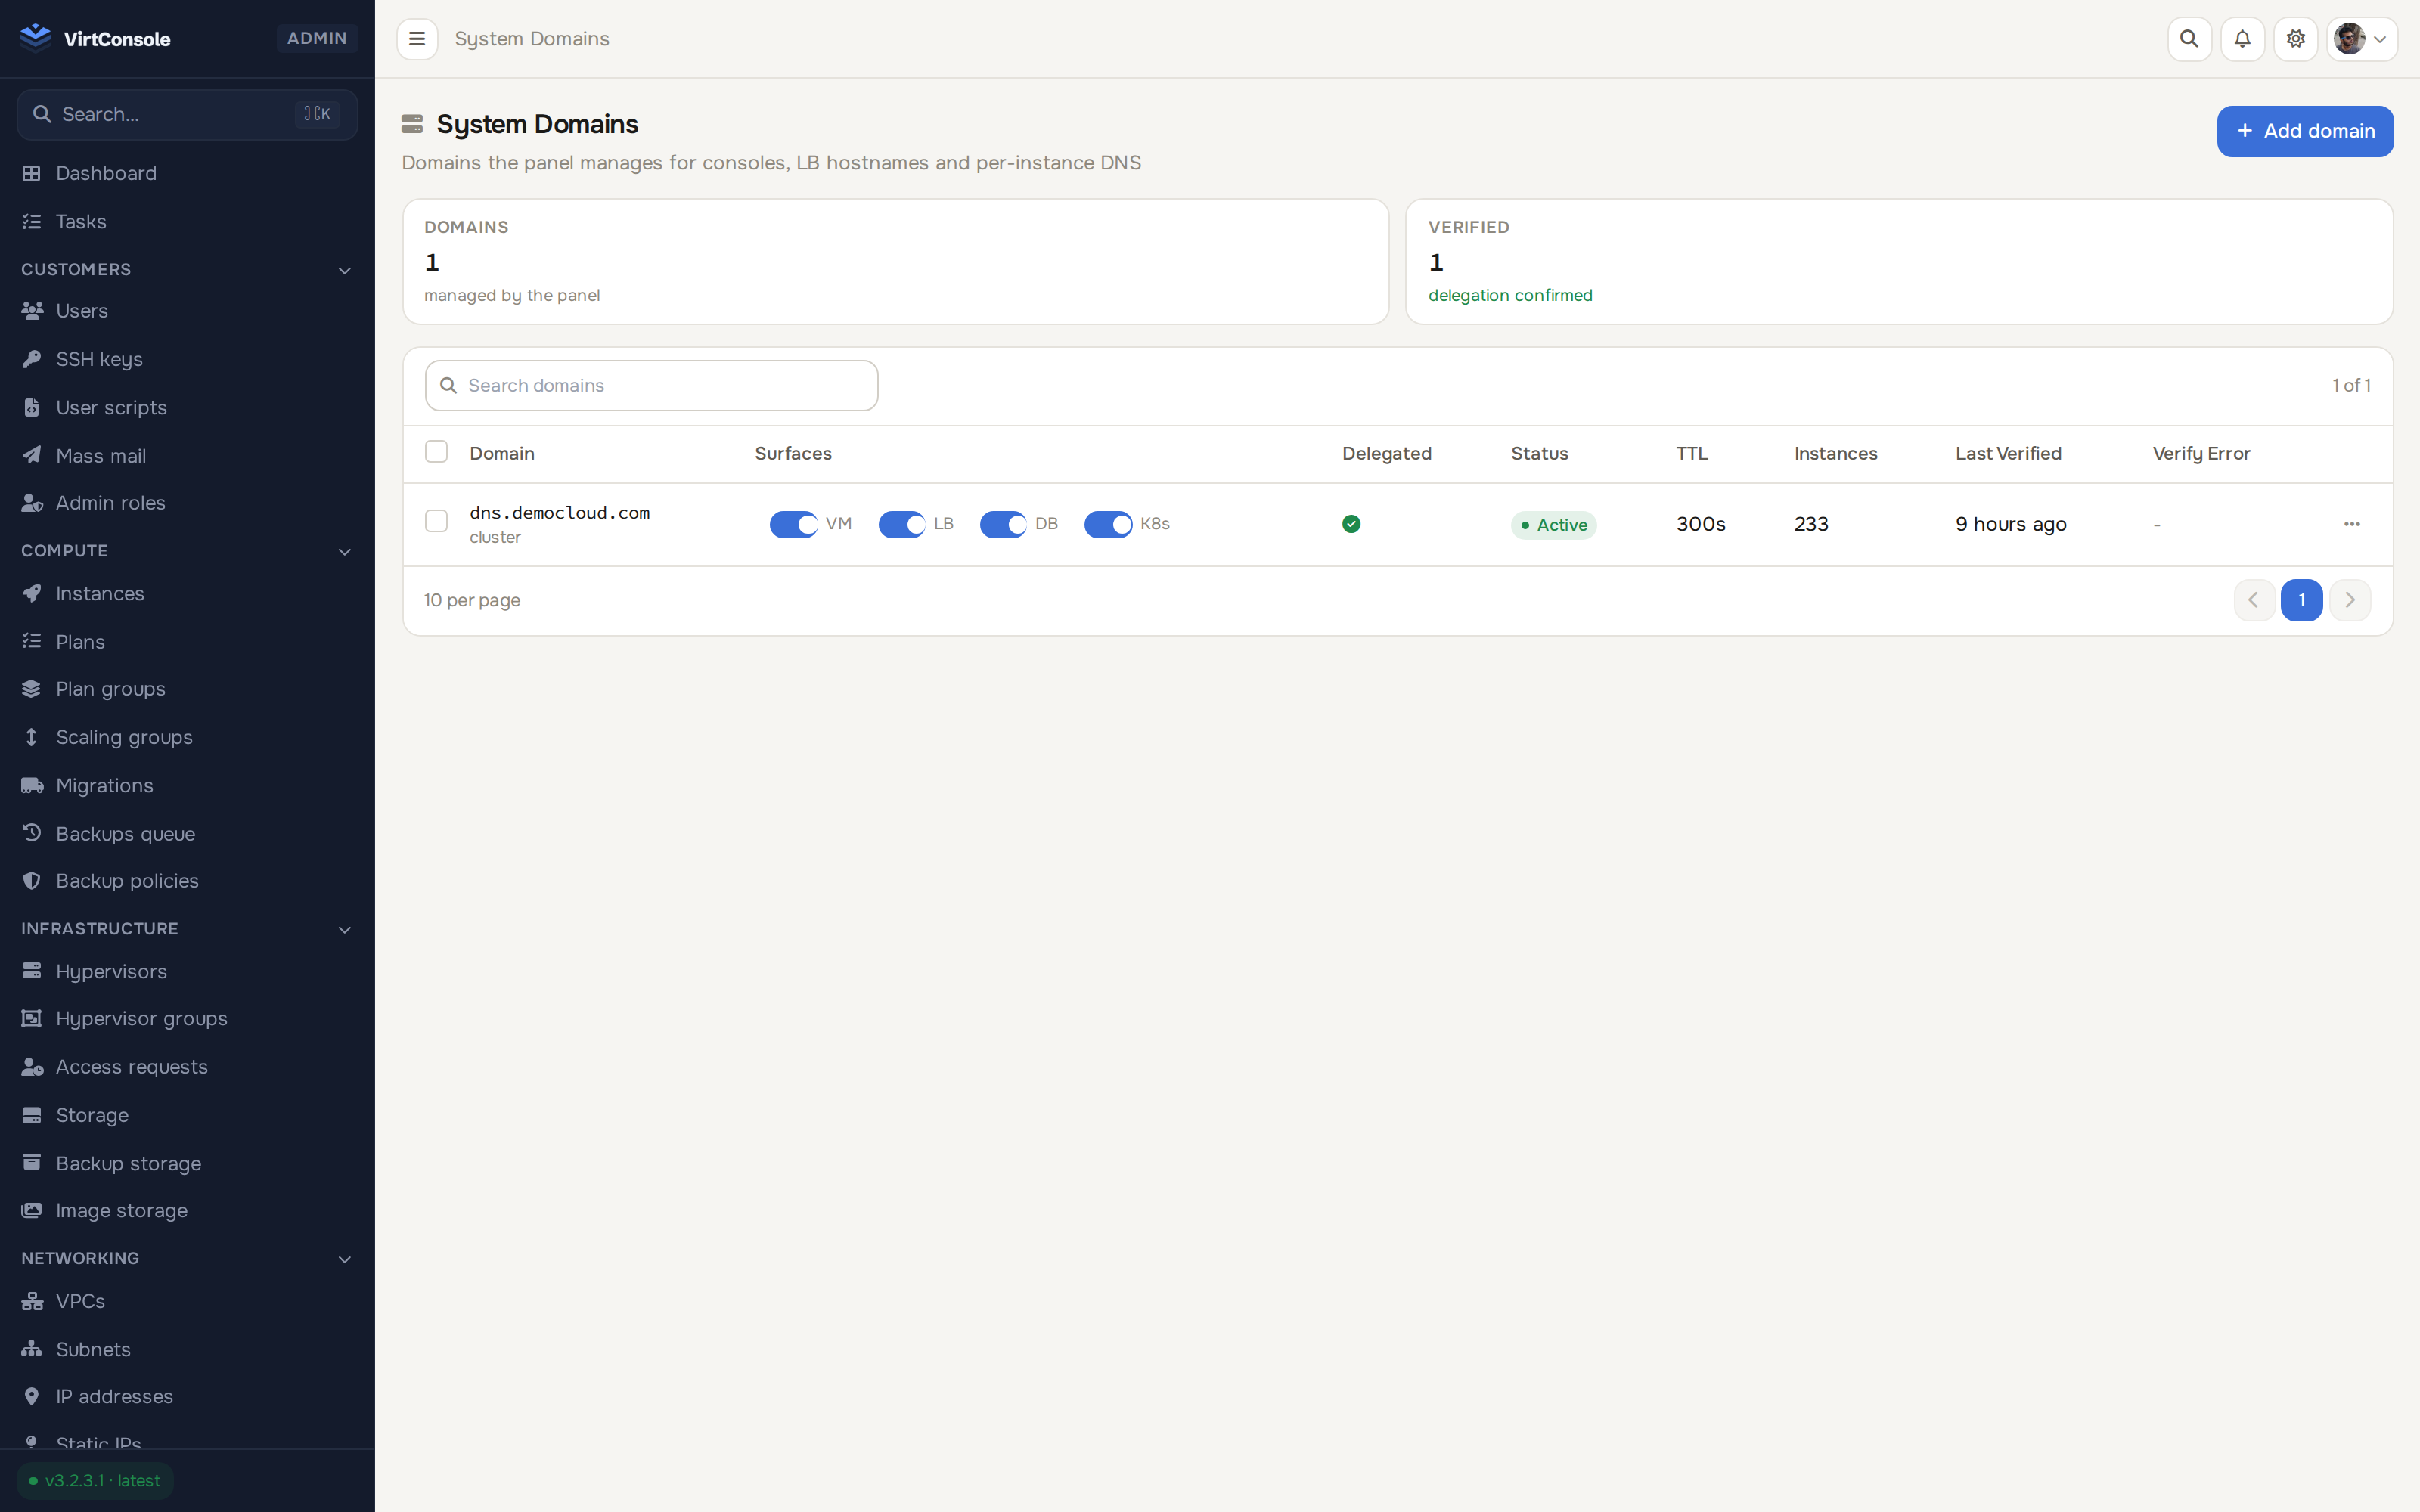This screenshot has width=2420, height=1512.
Task: Toggle the K8s surface switch
Action: click(1108, 524)
